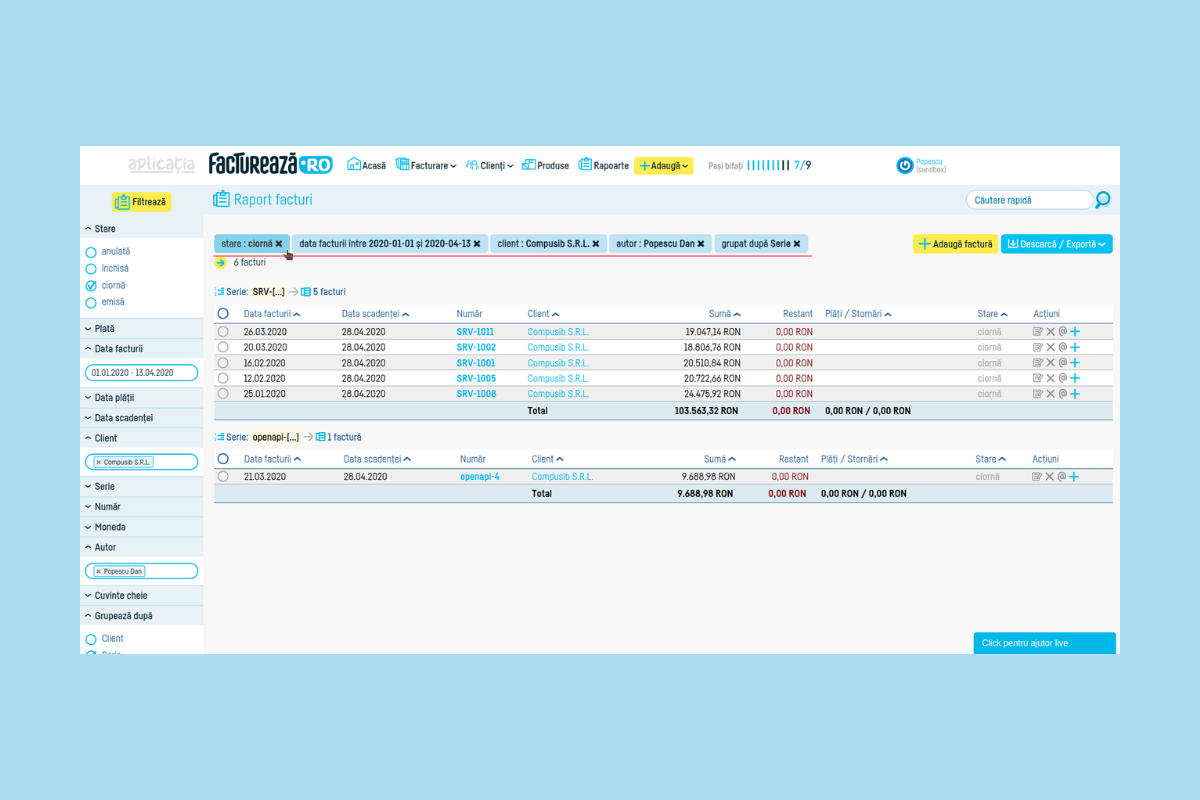This screenshot has height=800, width=1200.
Task: Expand the Data plății filter section
Action: [114, 398]
